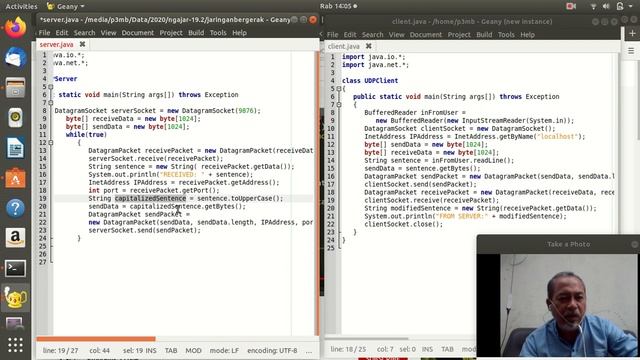
Task: Click clientSocket.close() line in client code
Action: [x=403, y=224]
